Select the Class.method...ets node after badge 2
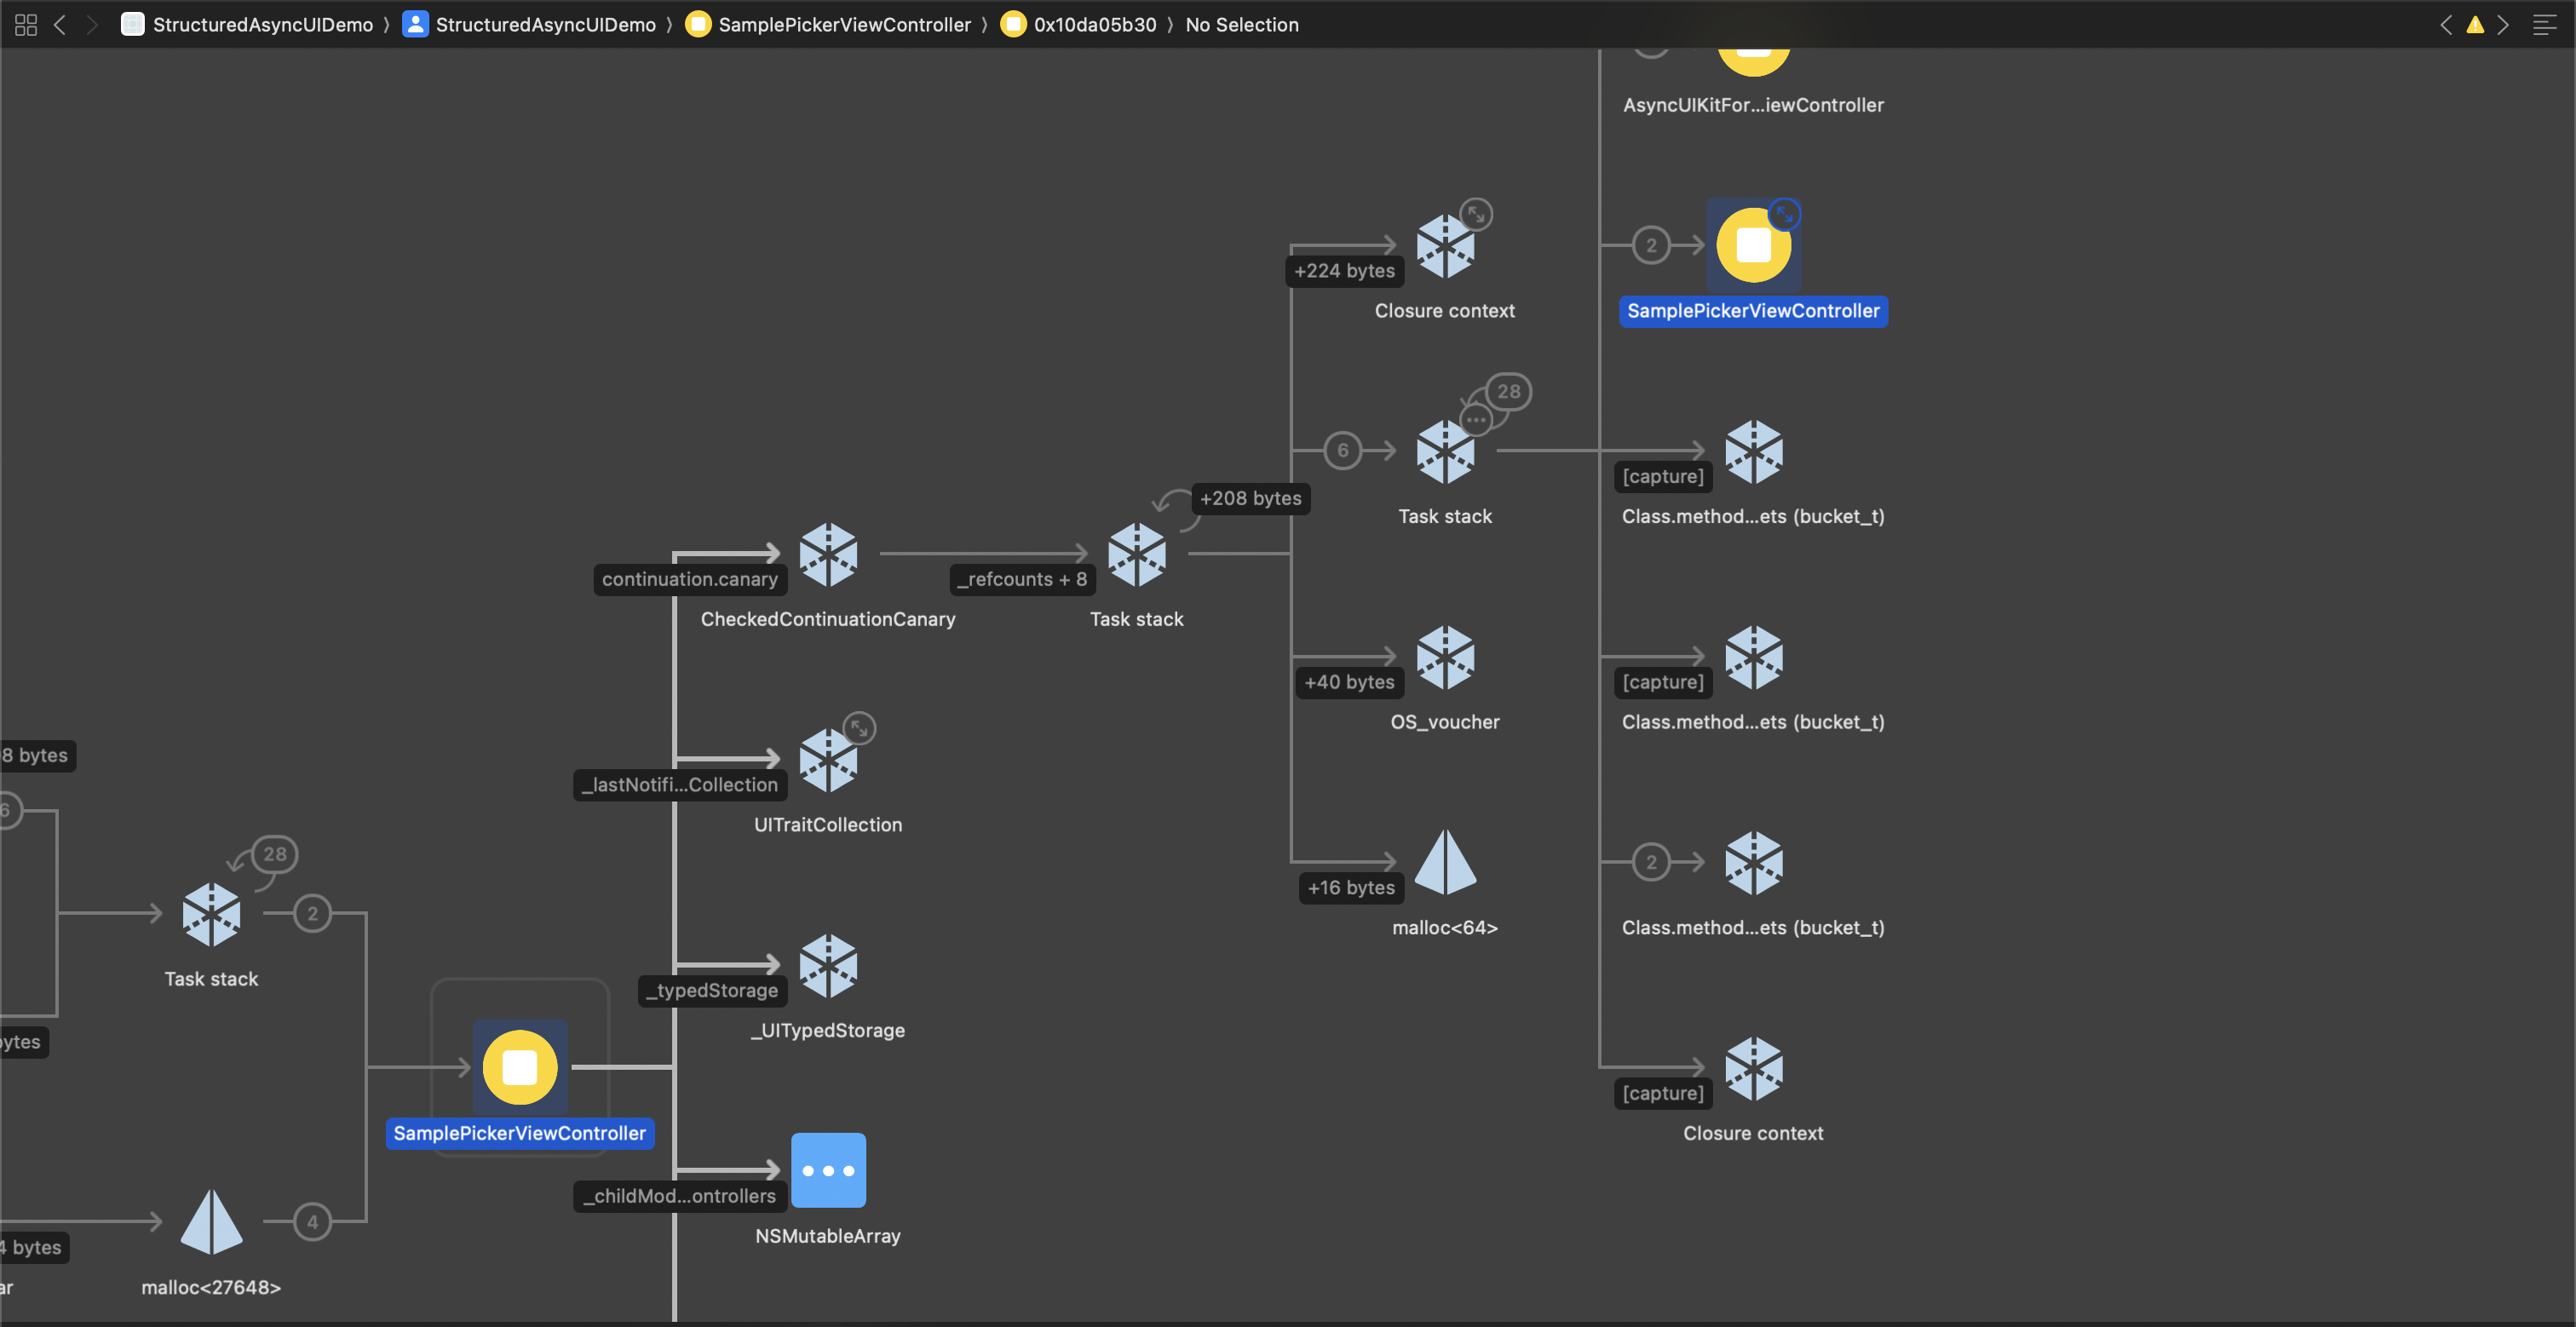Screen dimensions: 2576x1327 pos(1754,862)
